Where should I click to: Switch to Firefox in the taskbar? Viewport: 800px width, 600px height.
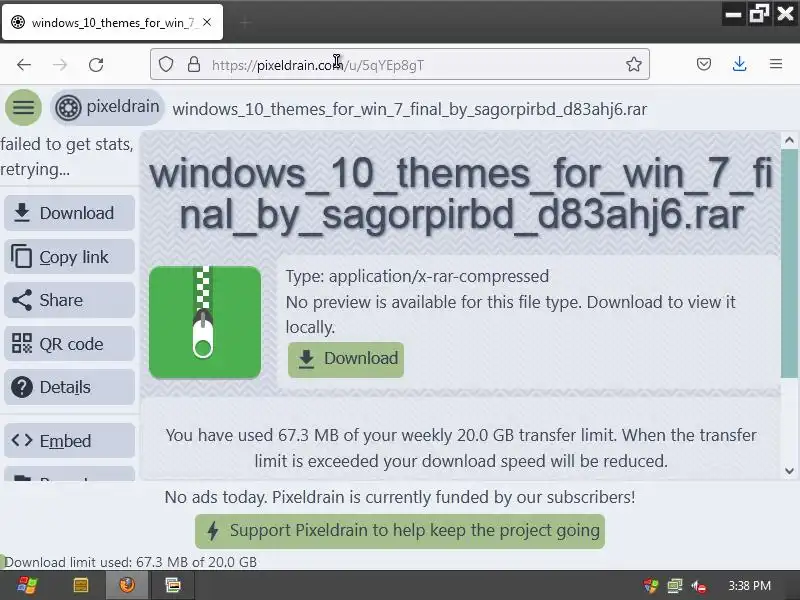click(127, 585)
